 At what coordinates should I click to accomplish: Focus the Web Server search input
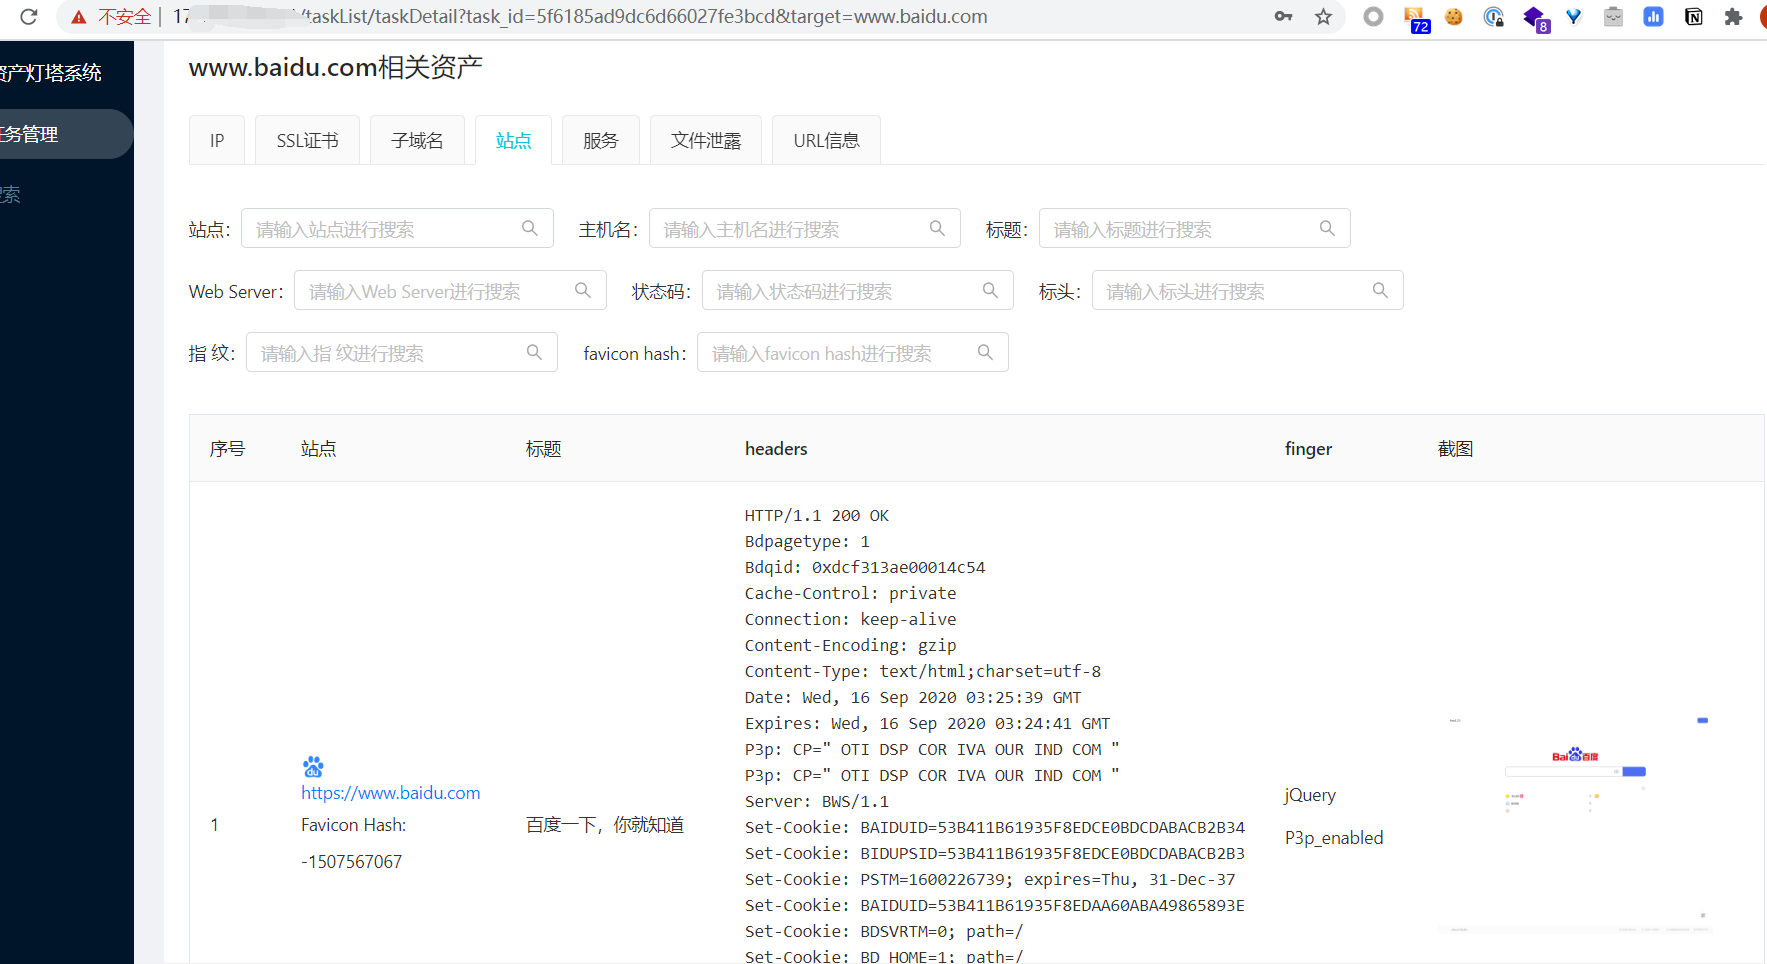(x=450, y=290)
